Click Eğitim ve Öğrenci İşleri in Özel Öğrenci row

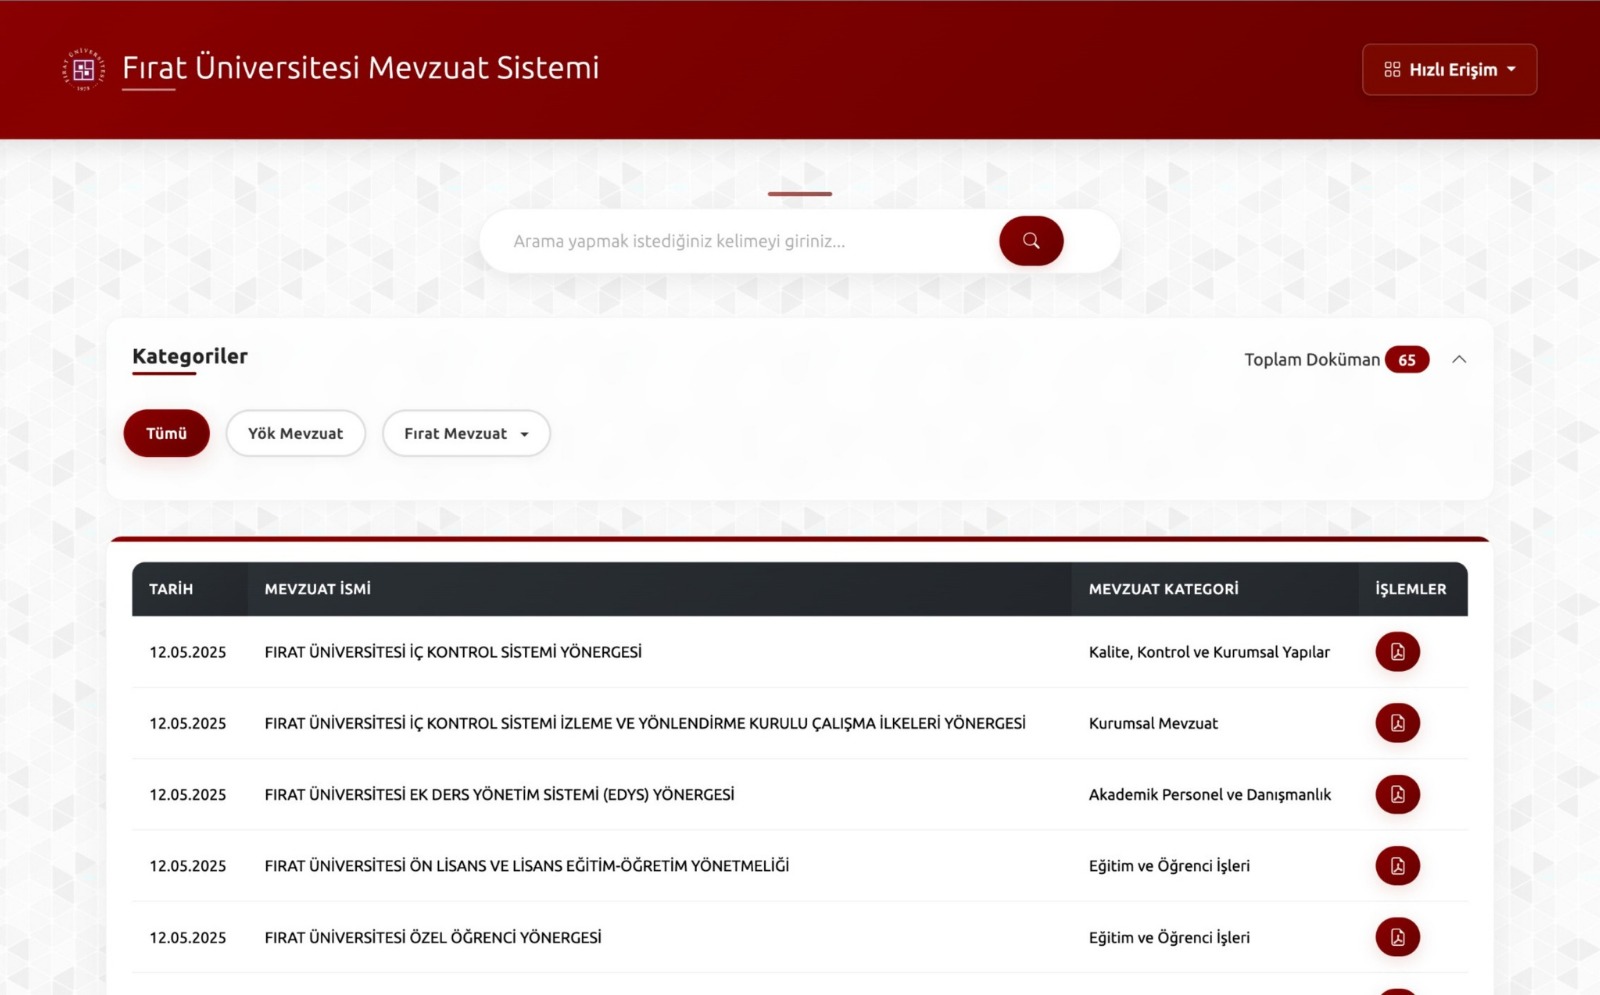click(1169, 937)
